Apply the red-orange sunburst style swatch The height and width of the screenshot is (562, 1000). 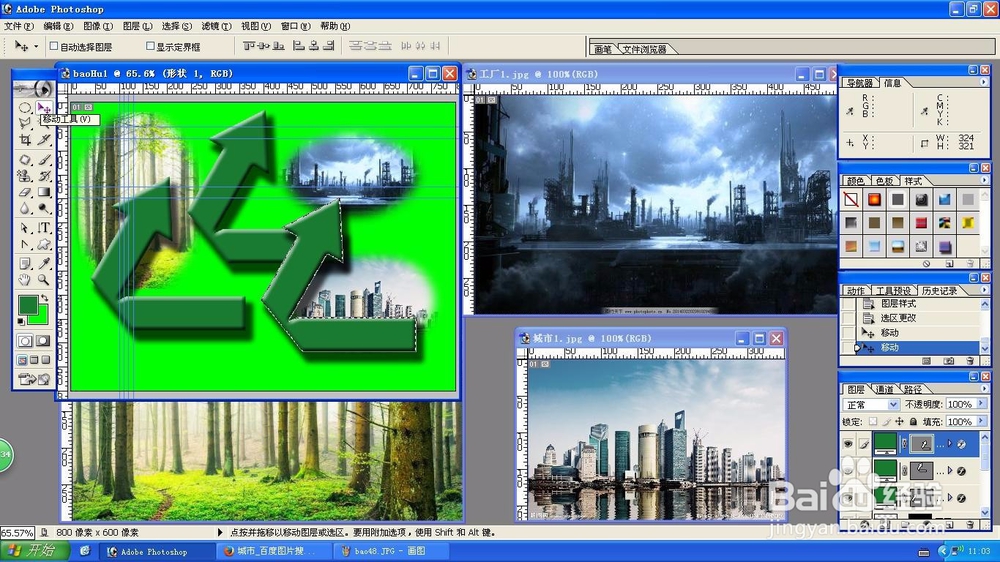874,200
